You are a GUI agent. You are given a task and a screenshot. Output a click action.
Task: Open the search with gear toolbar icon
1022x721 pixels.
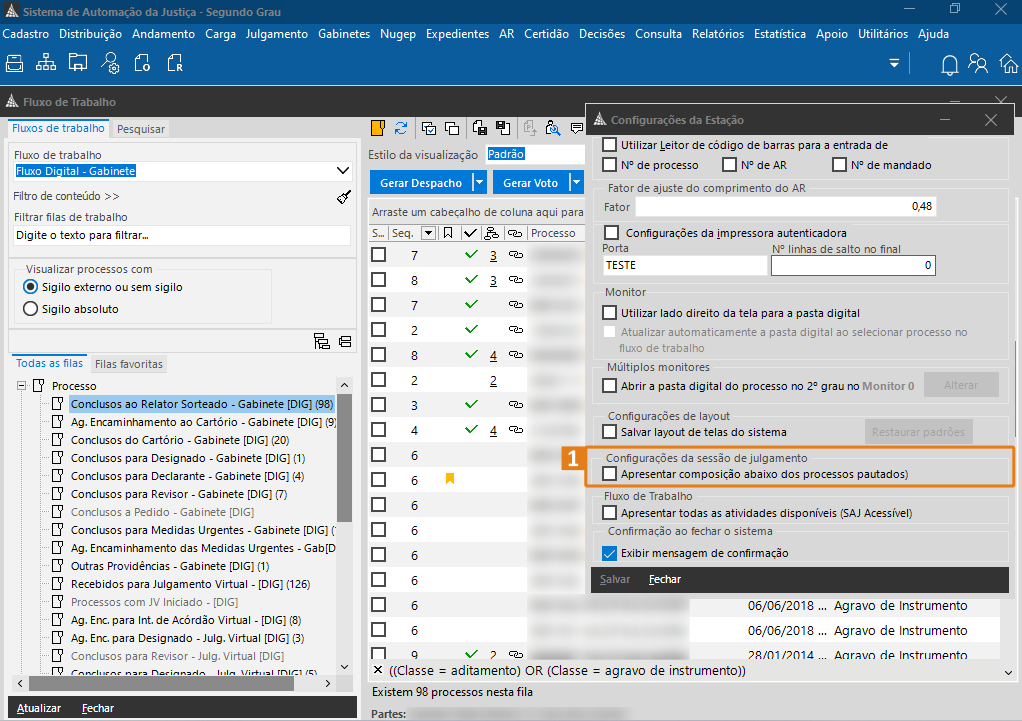pos(110,63)
